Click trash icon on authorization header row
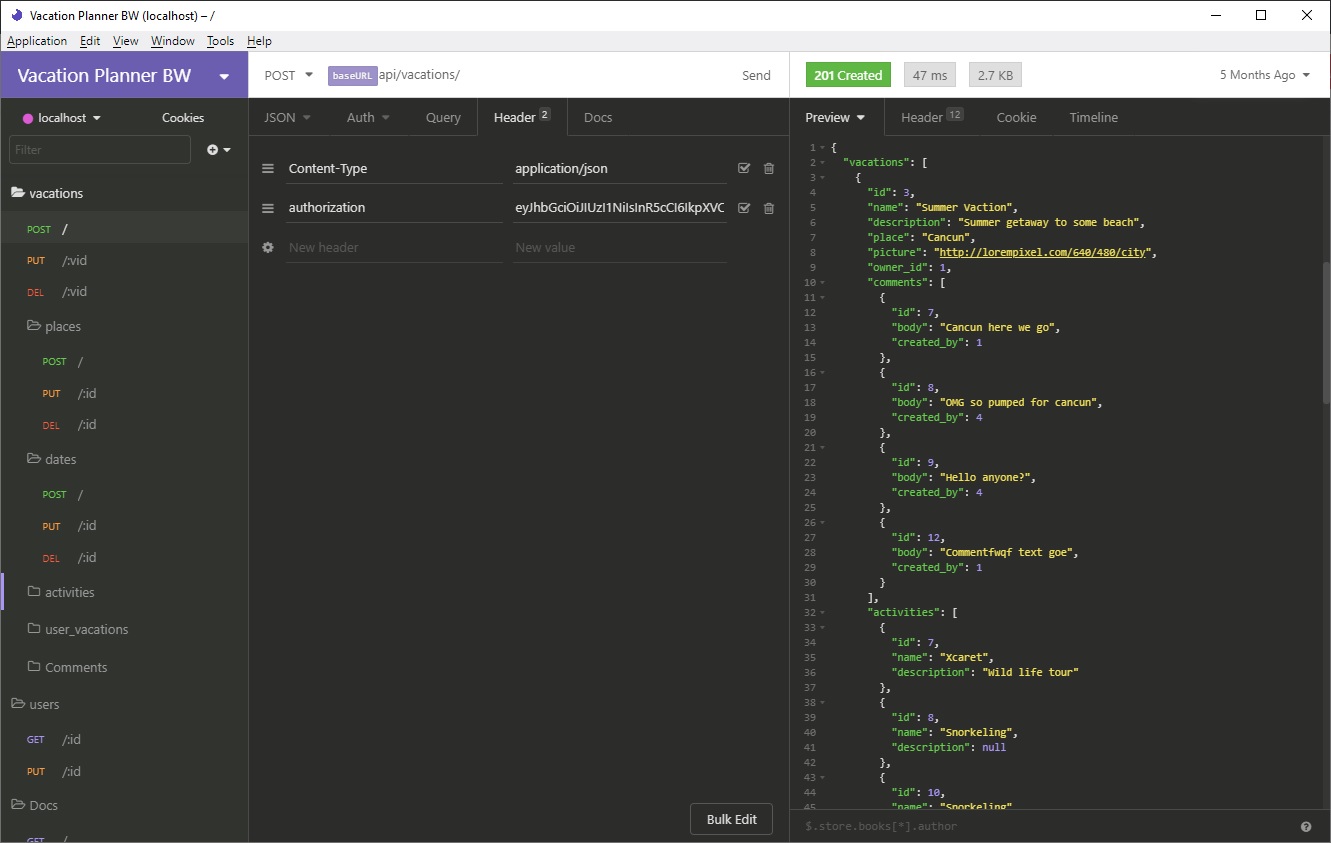Viewport: 1331px width, 843px height. (768, 208)
